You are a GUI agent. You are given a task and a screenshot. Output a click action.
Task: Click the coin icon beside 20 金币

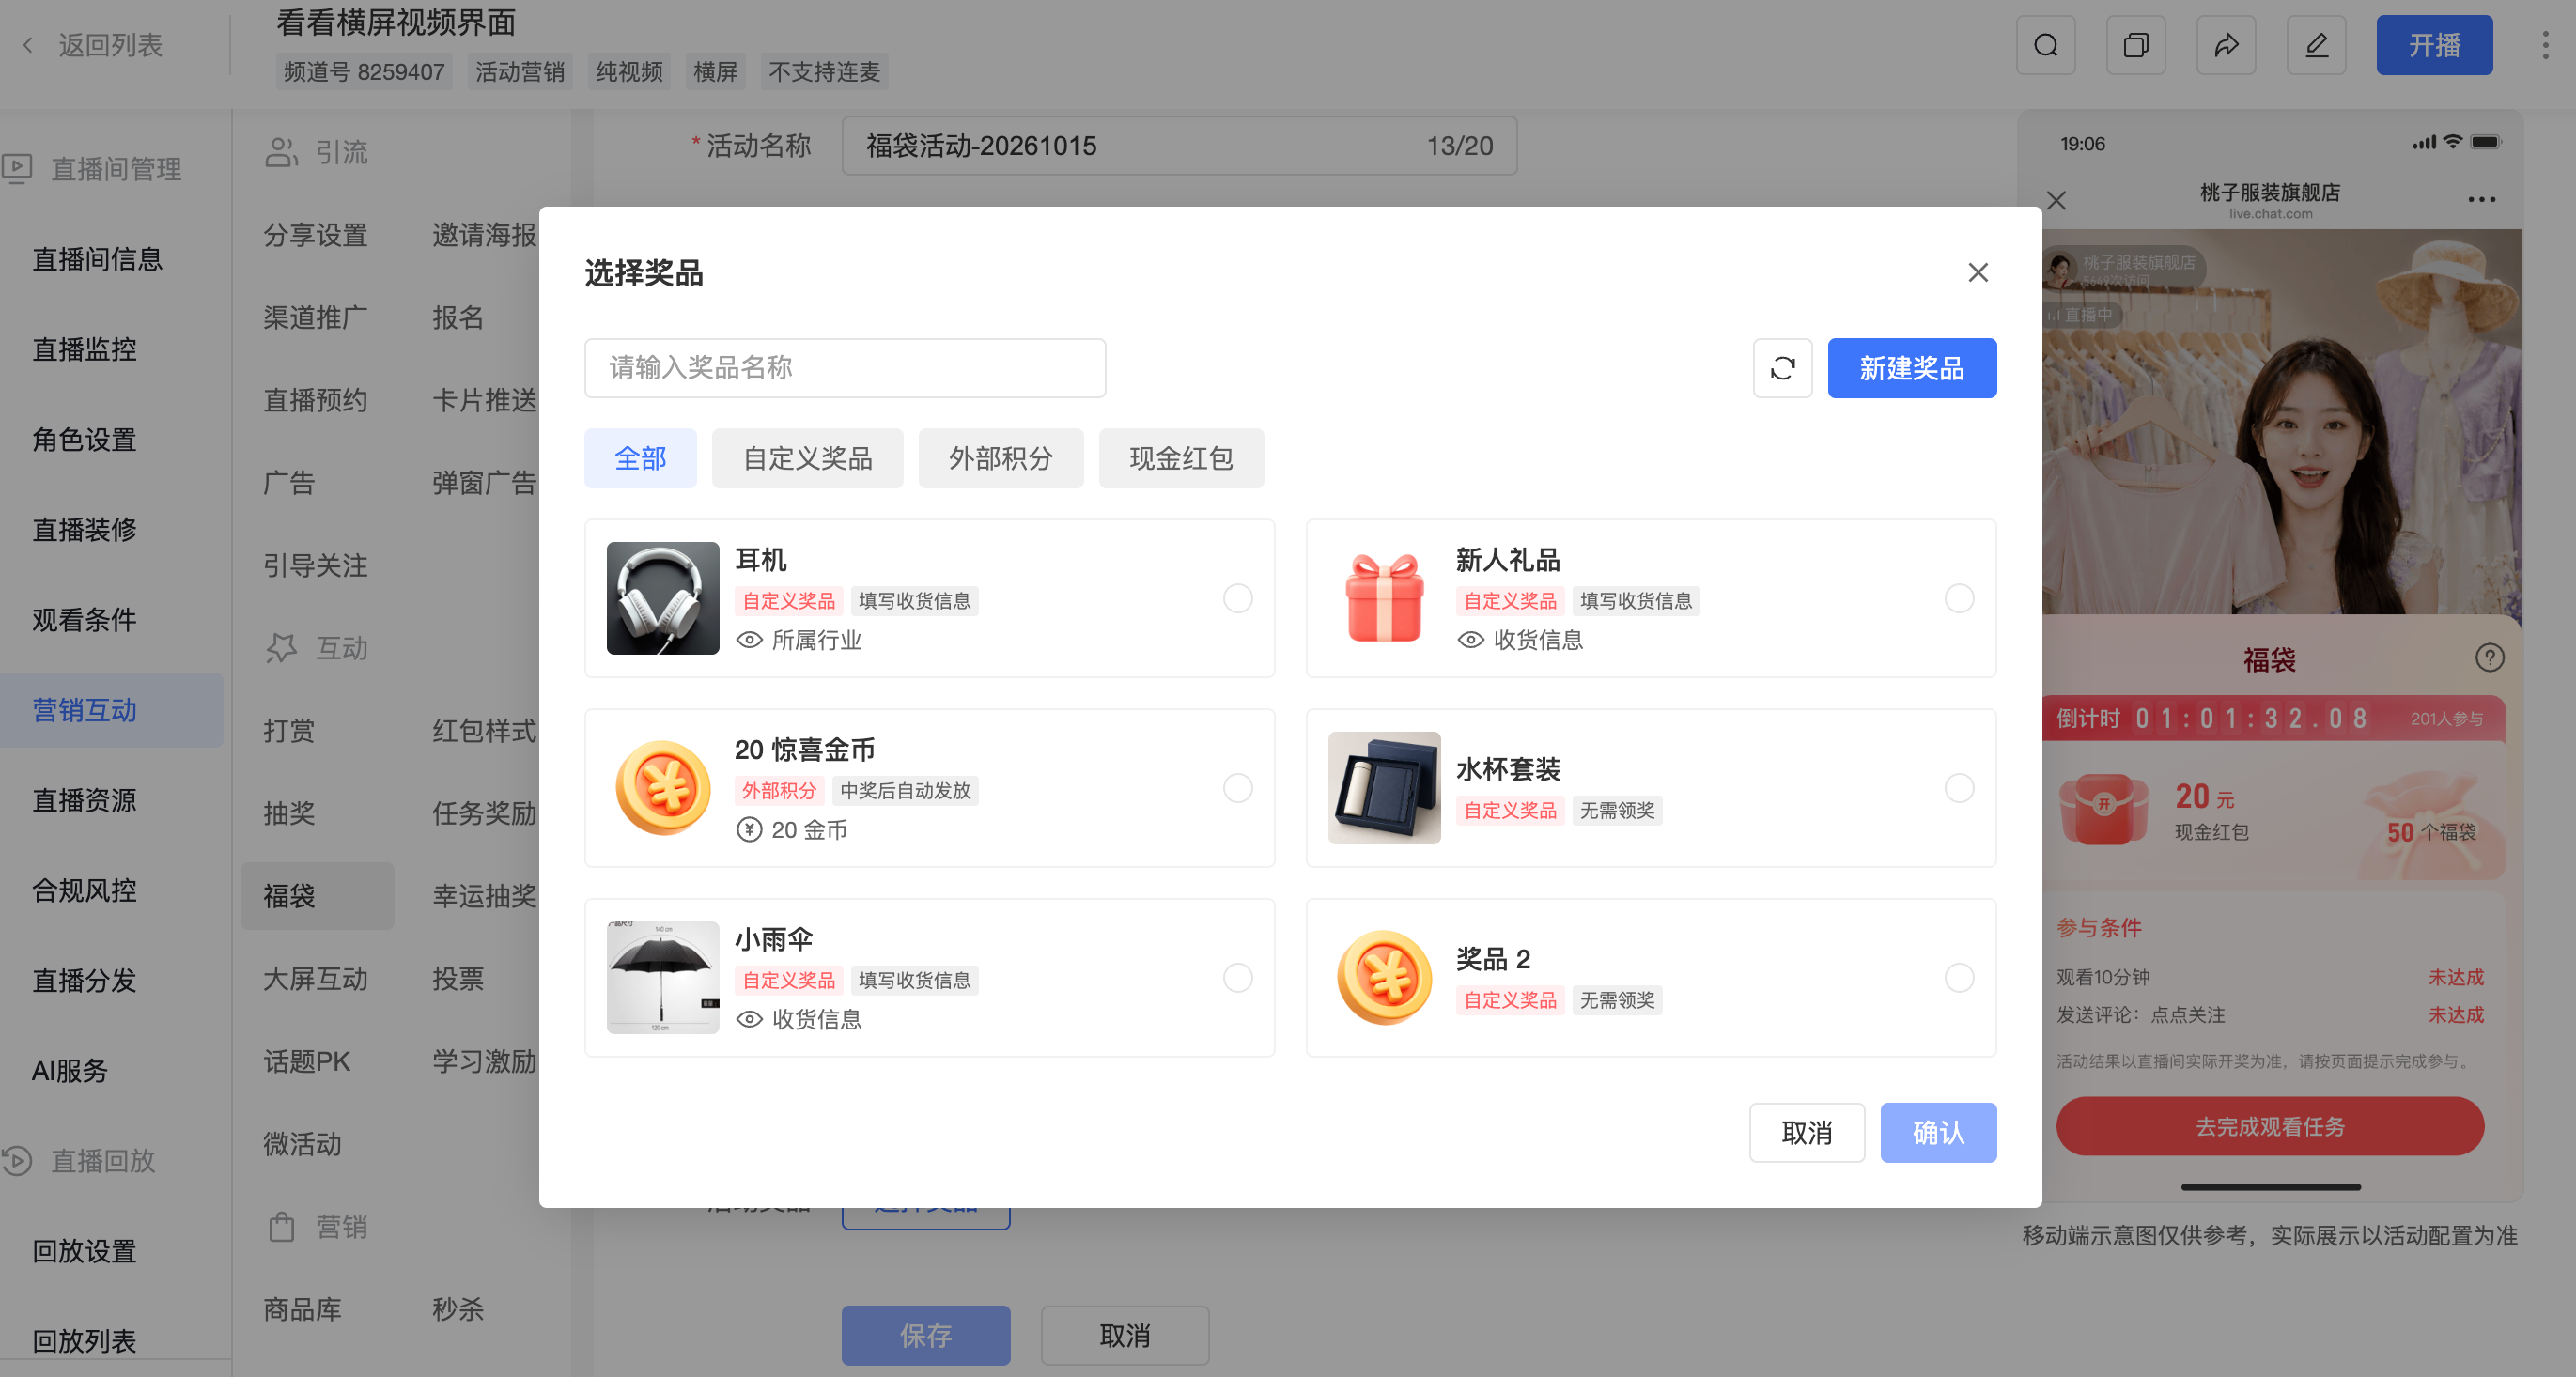click(749, 830)
